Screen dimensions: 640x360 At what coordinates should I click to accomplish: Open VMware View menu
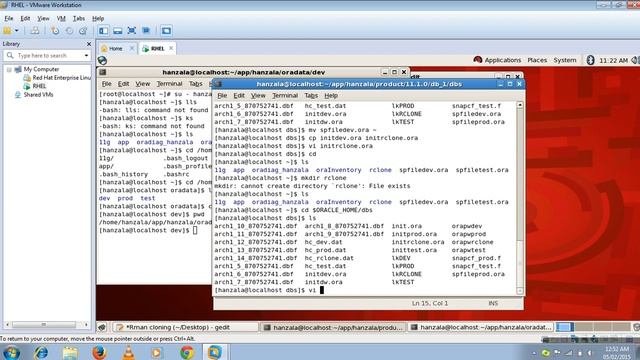point(43,18)
